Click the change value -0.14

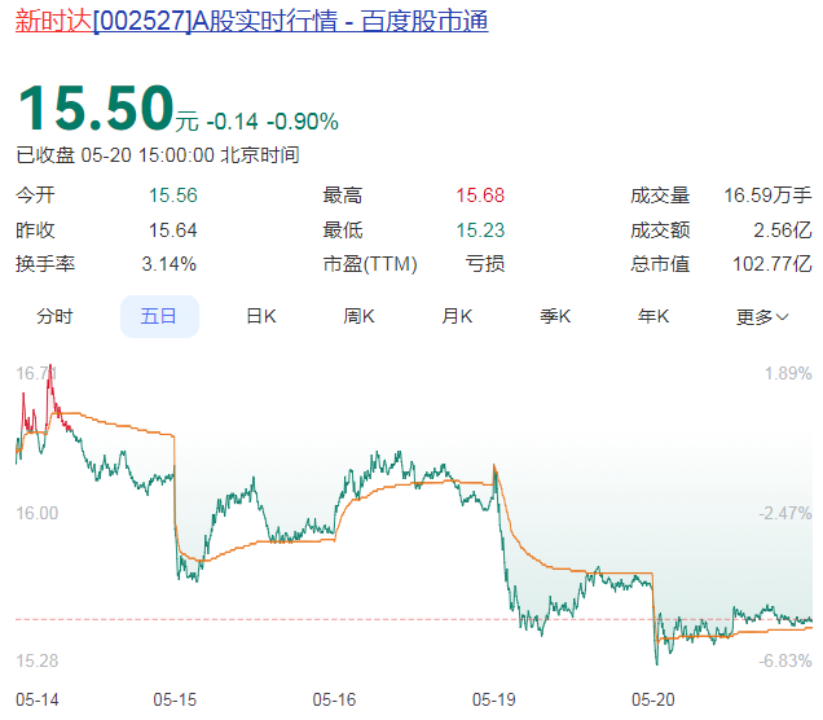coord(233,122)
